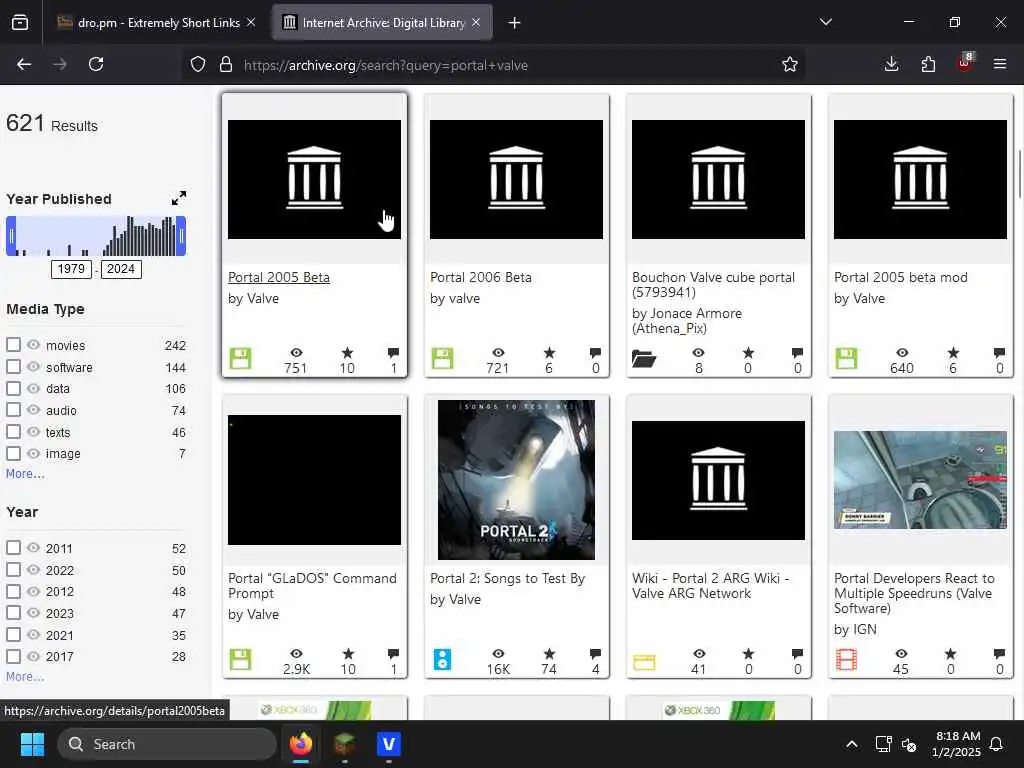Image resolution: width=1024 pixels, height=768 pixels.
Task: Bookmark this page with the star icon
Action: (x=790, y=64)
